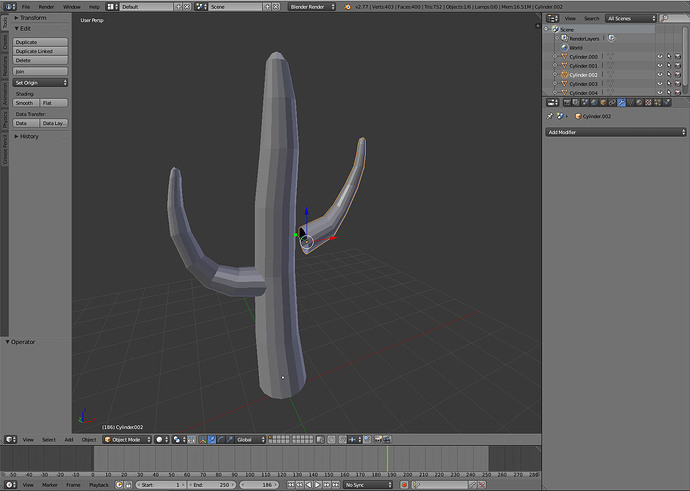690x491 pixels.
Task: Click the 3D View editor type icon
Action: [x=11, y=440]
